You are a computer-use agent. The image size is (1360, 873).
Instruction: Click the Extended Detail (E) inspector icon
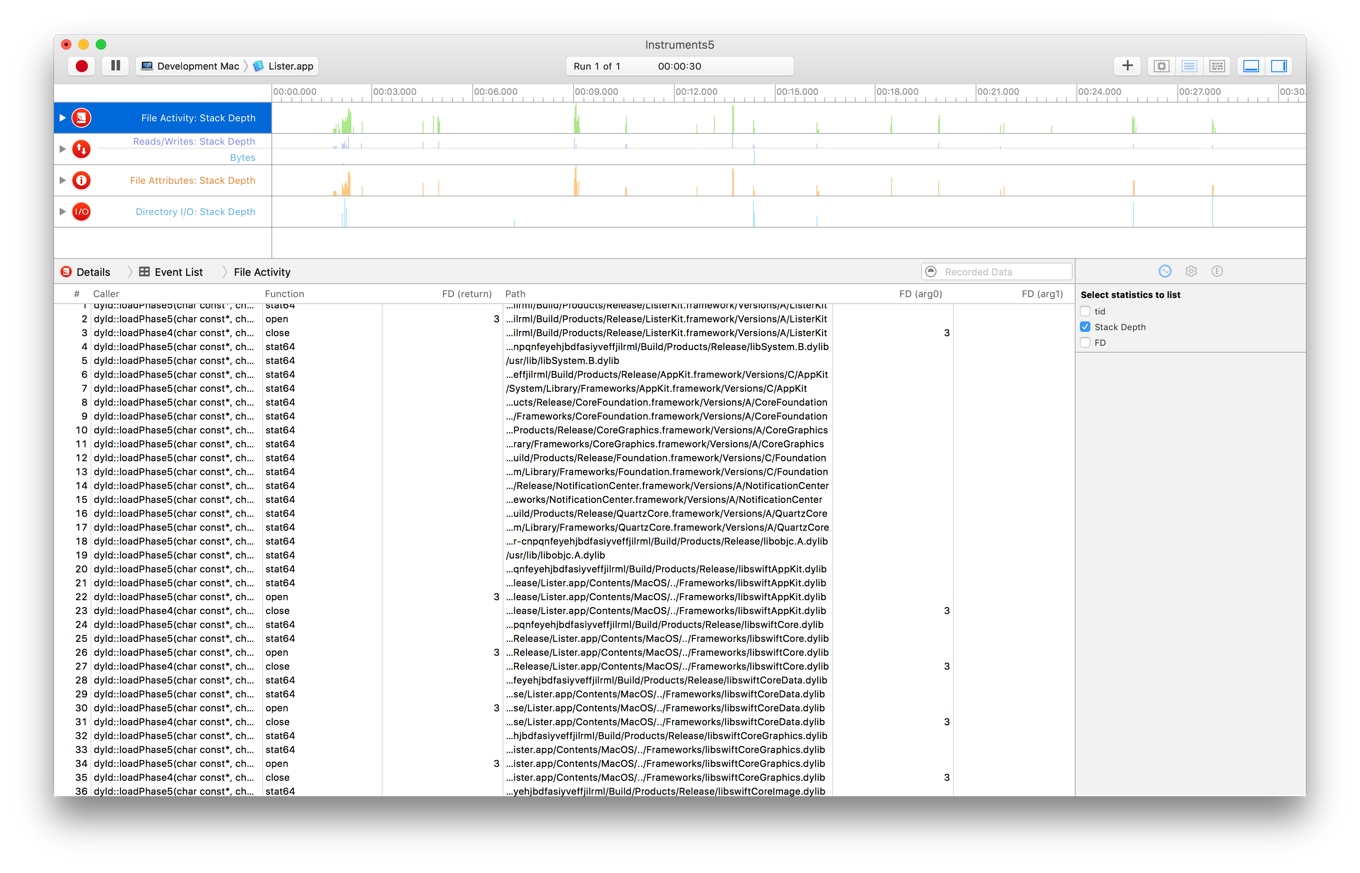(1216, 270)
